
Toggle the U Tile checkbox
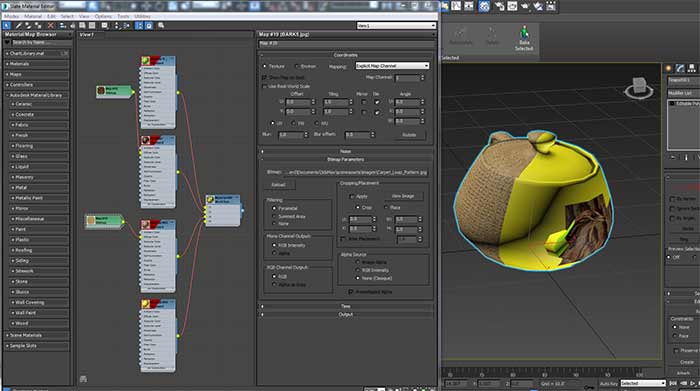coord(377,102)
